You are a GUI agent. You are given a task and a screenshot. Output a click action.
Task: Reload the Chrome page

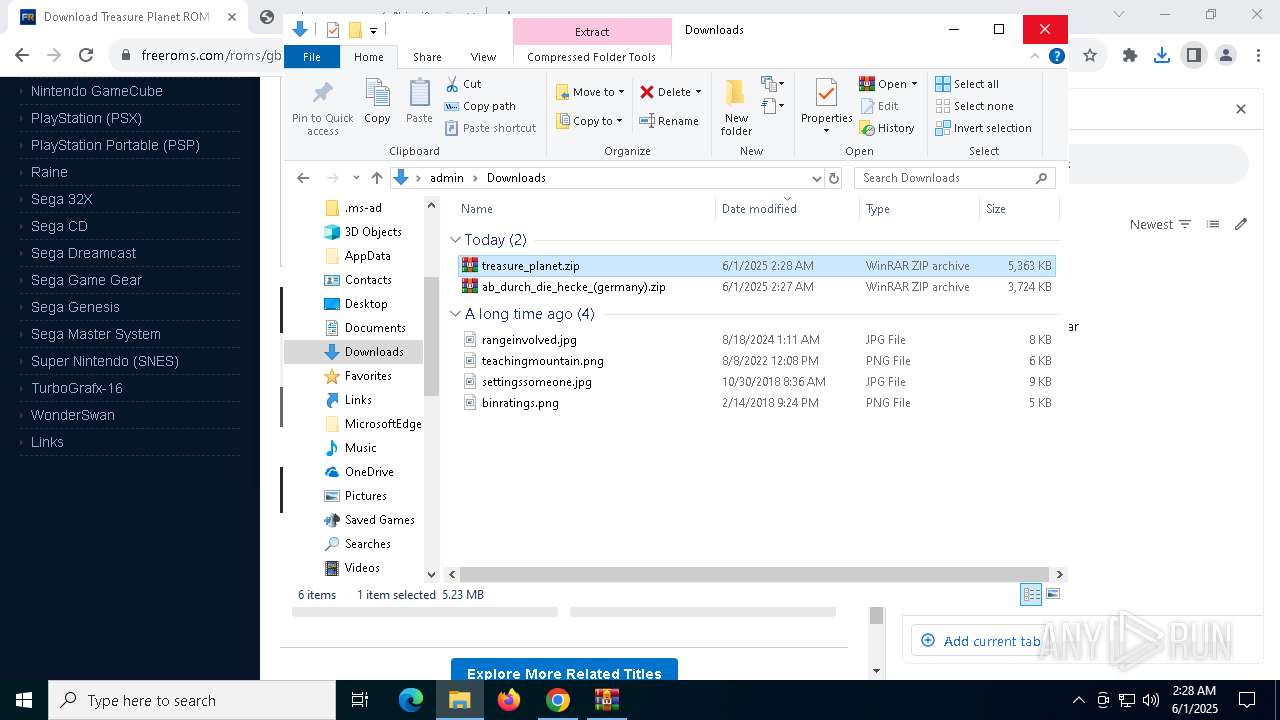tap(86, 55)
